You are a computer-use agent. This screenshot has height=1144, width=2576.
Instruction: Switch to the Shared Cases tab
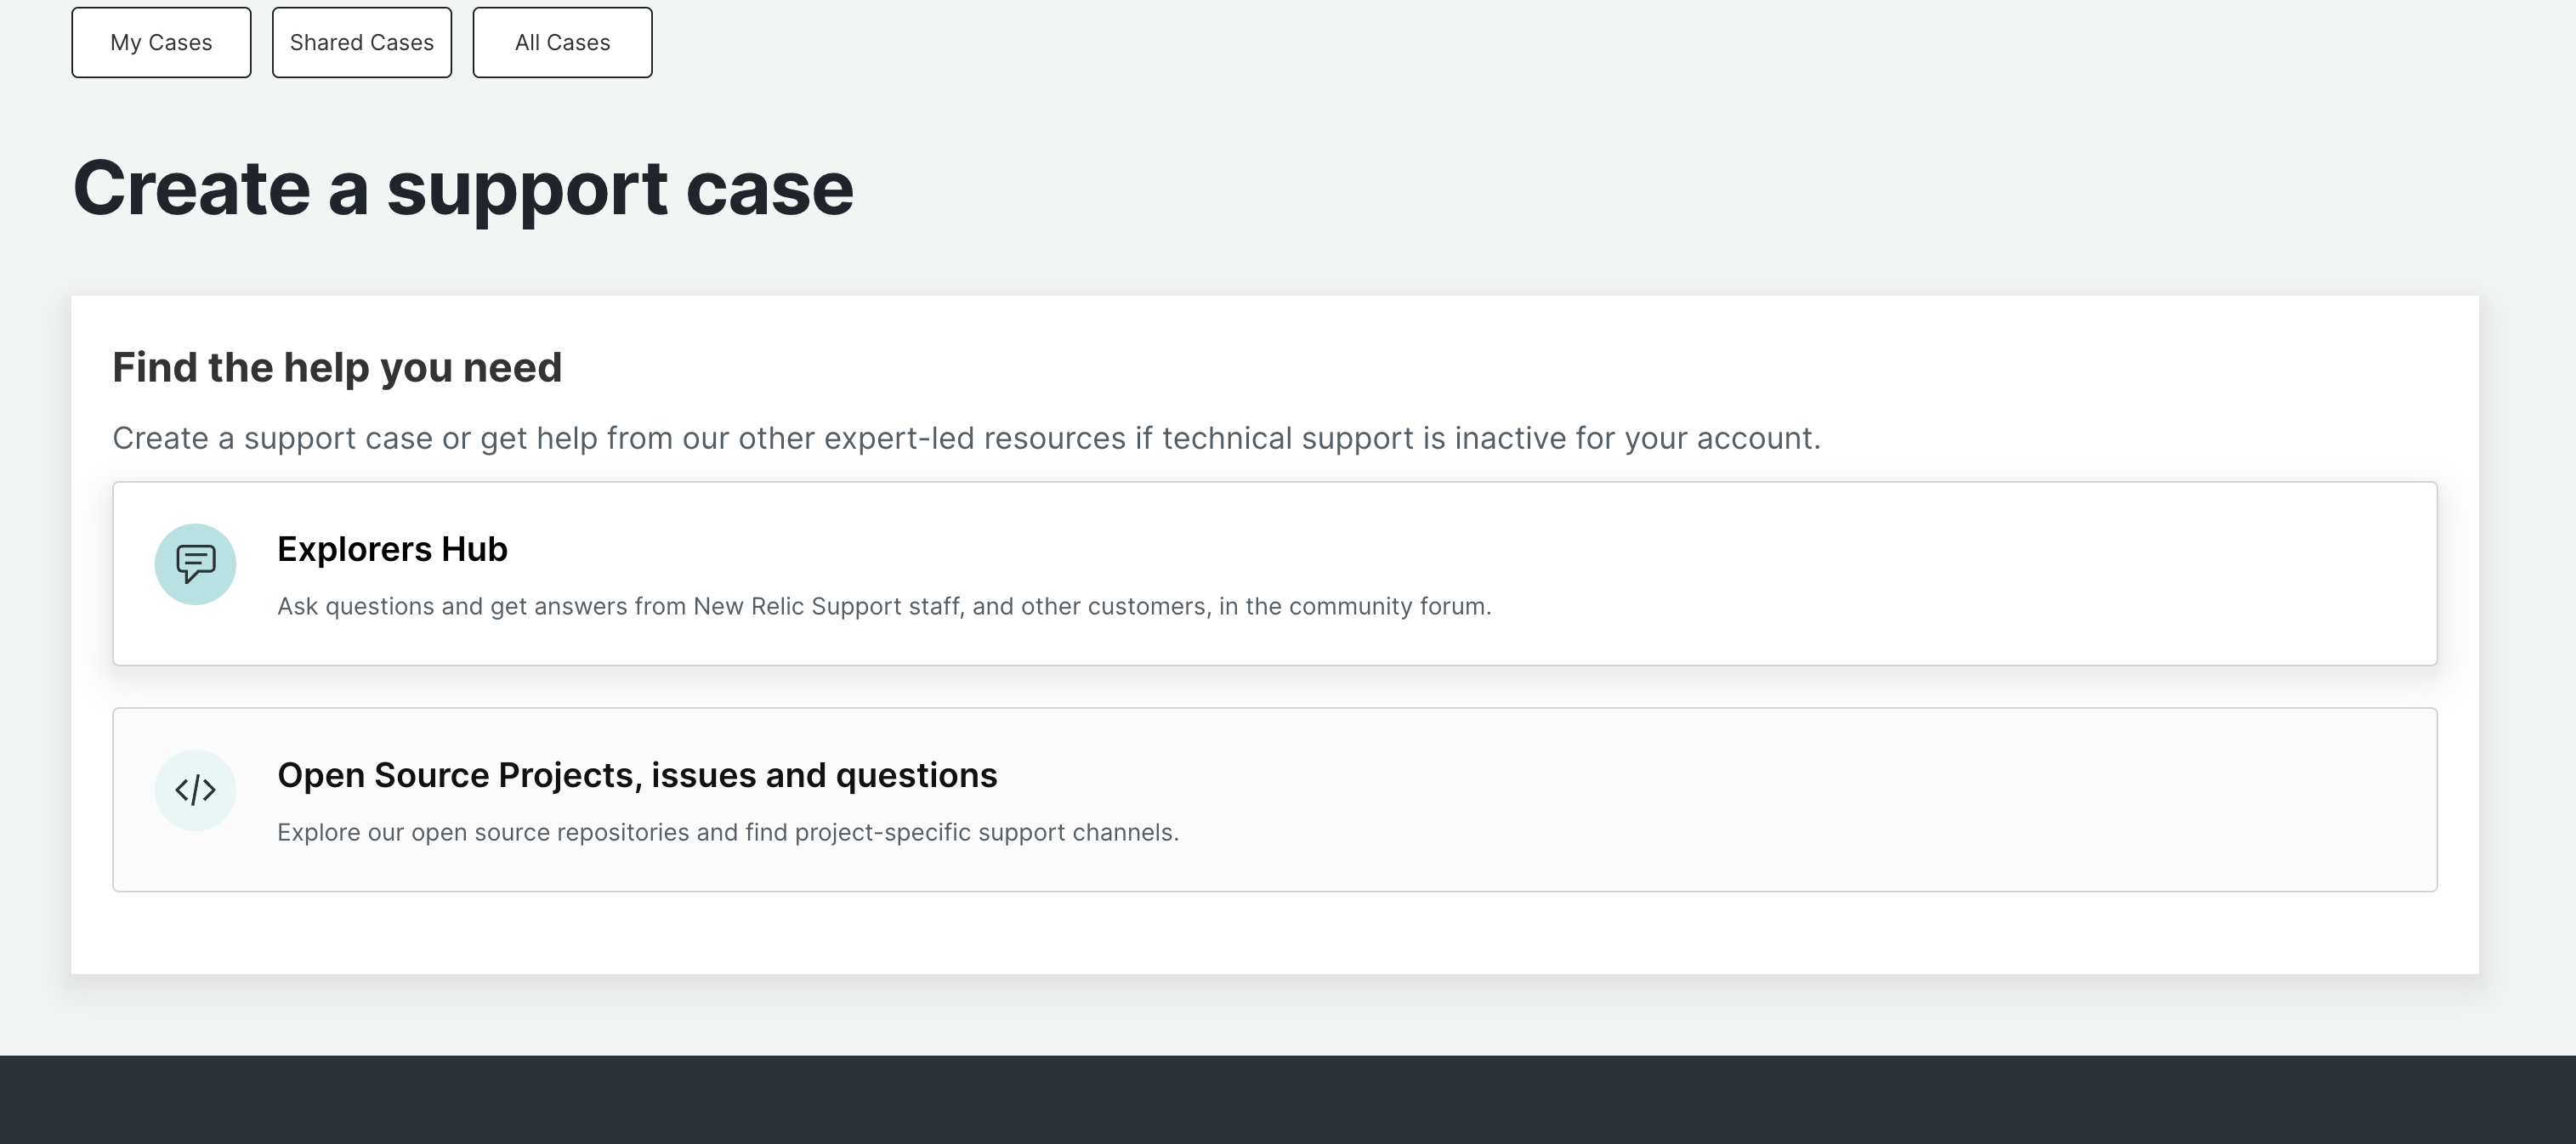click(x=361, y=42)
